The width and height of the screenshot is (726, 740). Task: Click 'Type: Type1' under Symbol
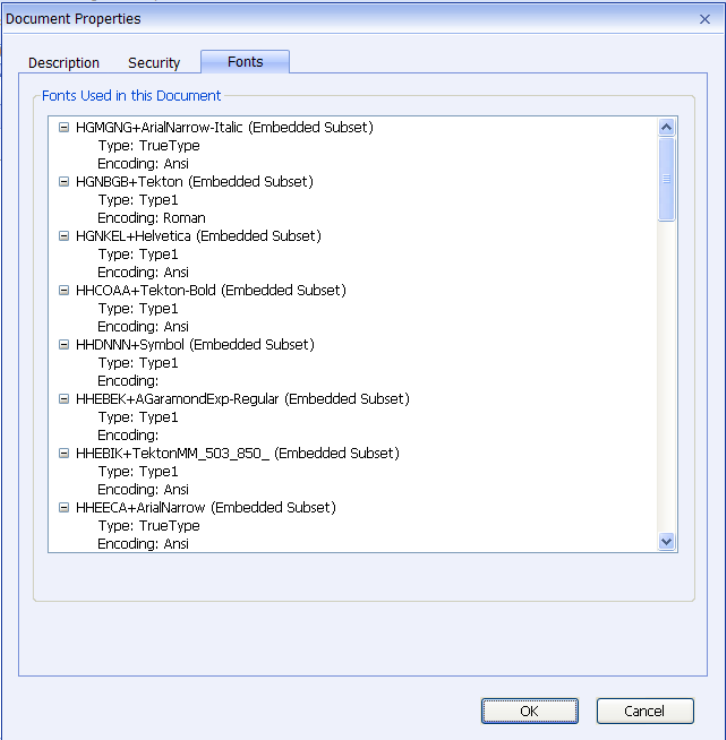pos(138,363)
